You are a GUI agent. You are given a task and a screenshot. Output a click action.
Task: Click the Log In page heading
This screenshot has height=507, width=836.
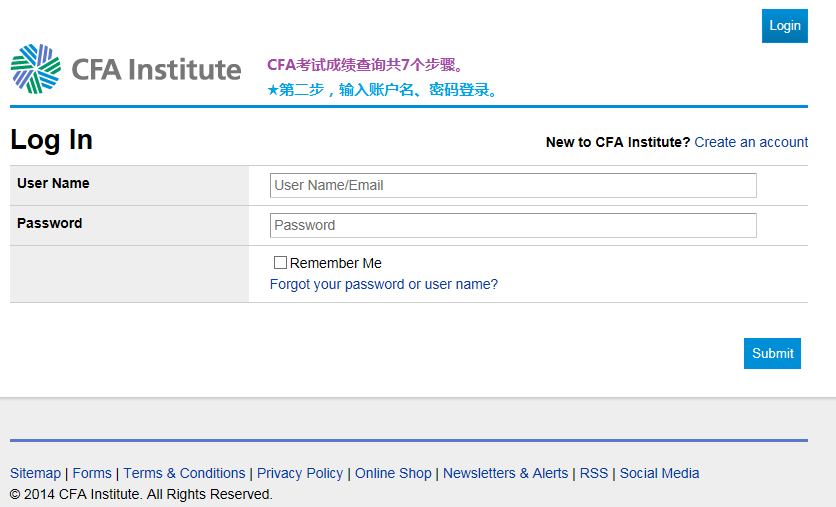point(51,140)
